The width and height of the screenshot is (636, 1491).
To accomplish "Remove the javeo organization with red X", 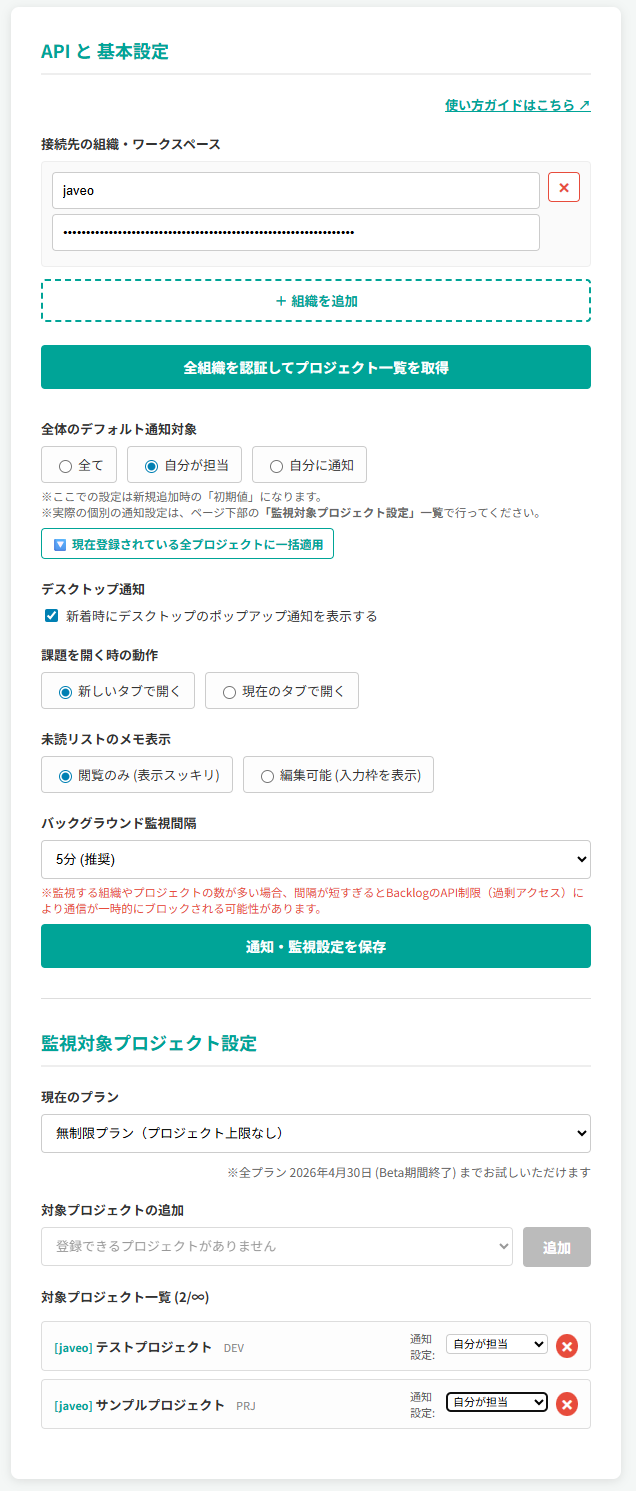I will tap(564, 187).
